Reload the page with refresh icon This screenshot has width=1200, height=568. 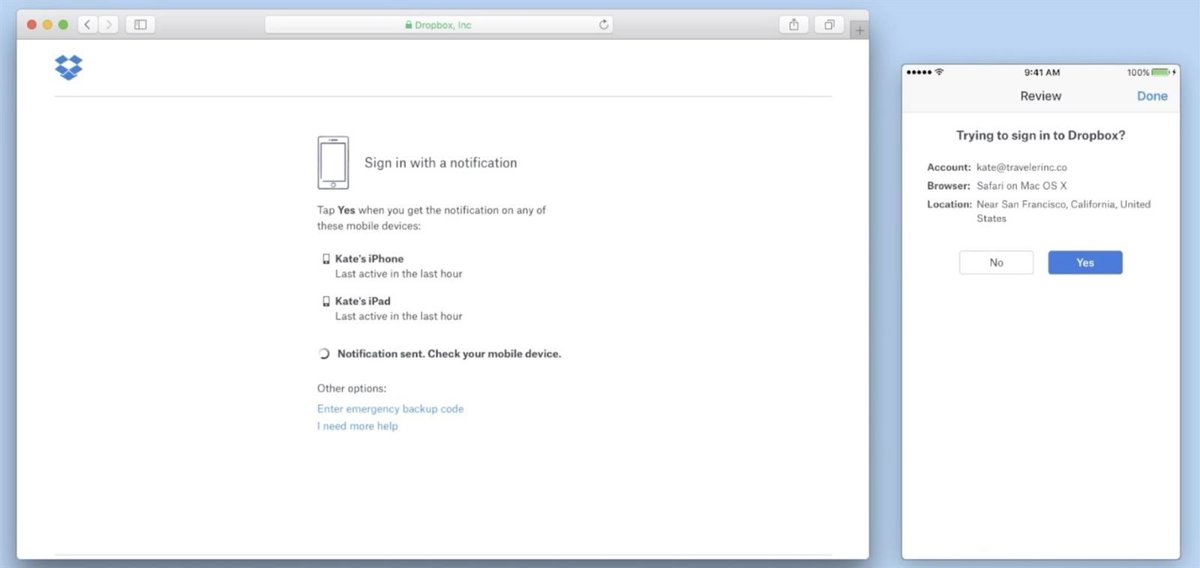click(x=604, y=25)
